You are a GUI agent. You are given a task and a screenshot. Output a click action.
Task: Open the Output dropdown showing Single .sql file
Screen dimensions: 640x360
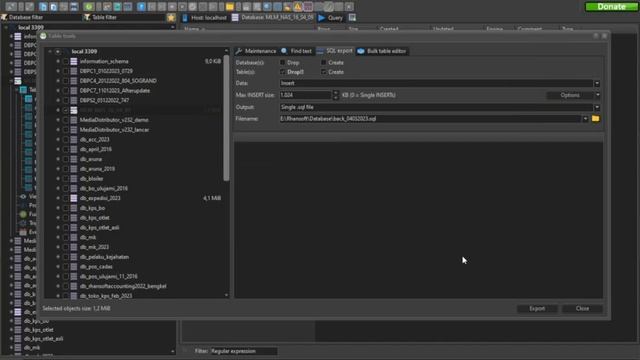[597, 107]
